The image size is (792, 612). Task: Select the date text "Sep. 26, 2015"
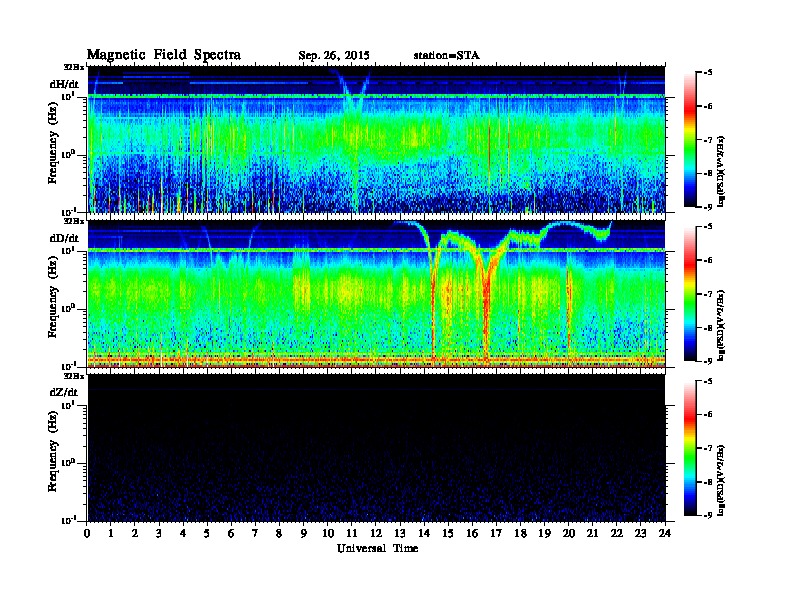pos(334,56)
